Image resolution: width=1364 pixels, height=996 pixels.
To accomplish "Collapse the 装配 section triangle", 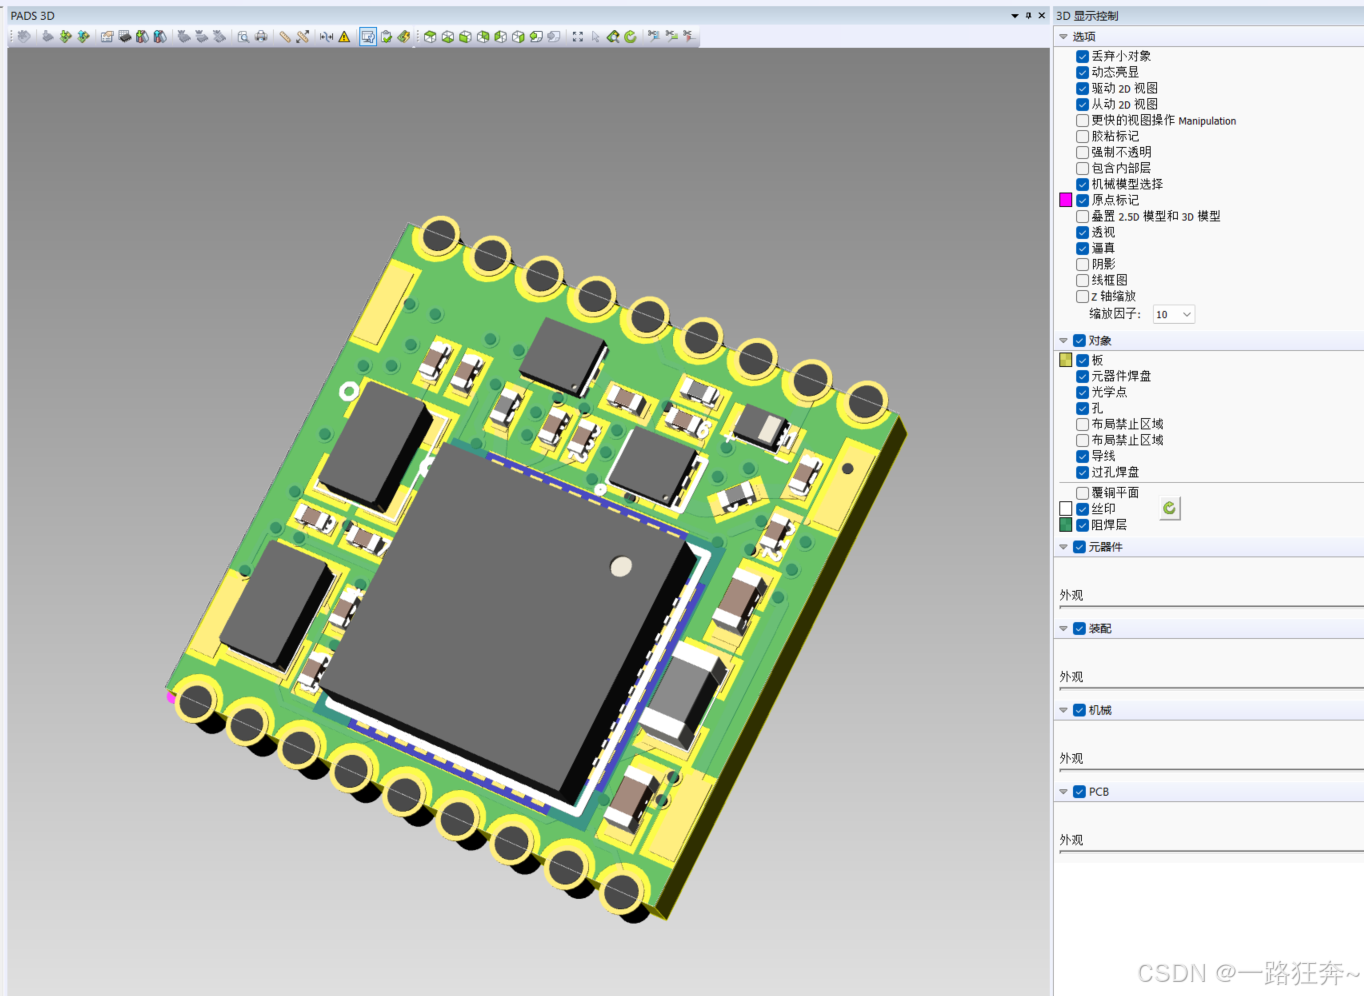I will tap(1063, 629).
